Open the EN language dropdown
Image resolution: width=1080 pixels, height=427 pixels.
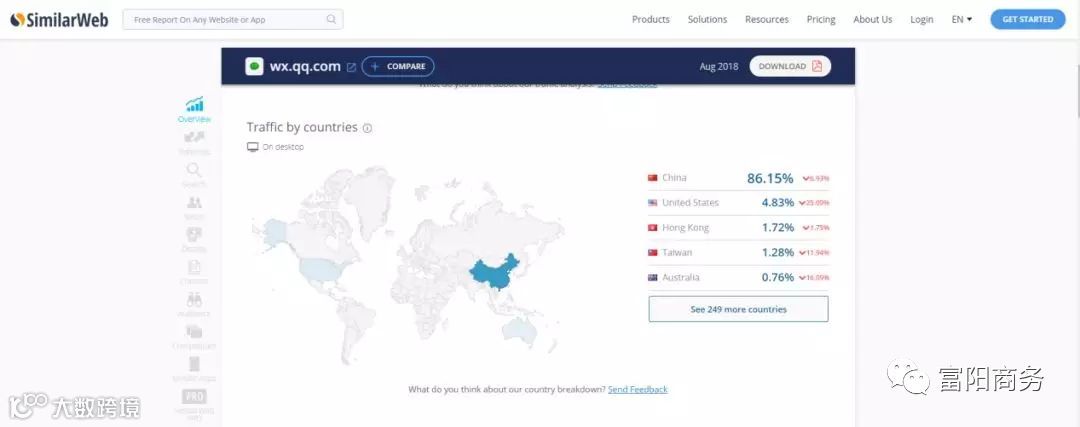coord(962,19)
